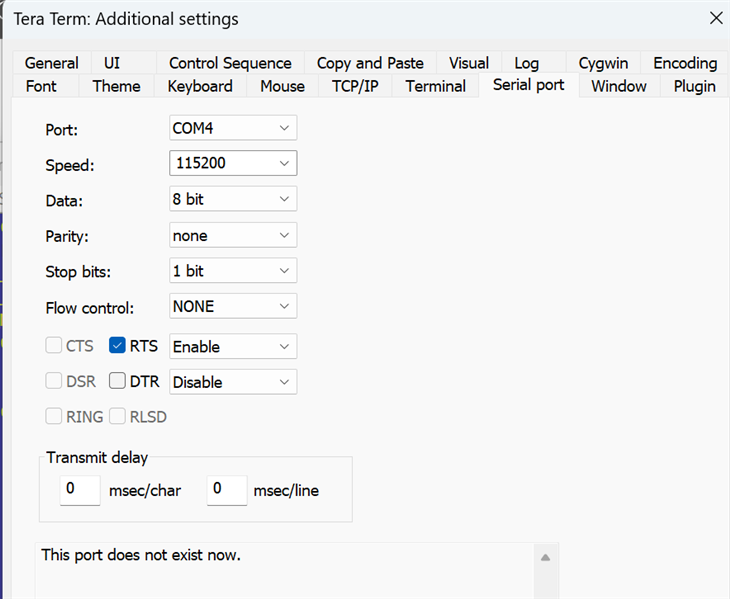Click the 'Data:' label
This screenshot has width=730, height=599.
(x=64, y=201)
